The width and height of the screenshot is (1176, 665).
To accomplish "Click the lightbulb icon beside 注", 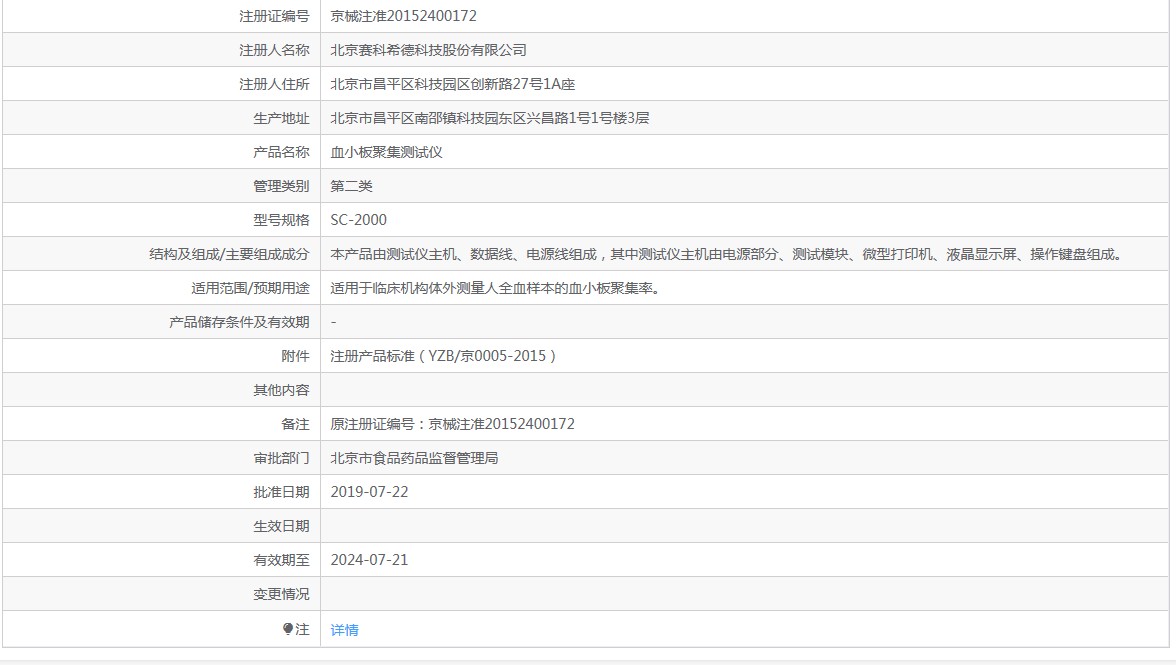I will point(288,629).
